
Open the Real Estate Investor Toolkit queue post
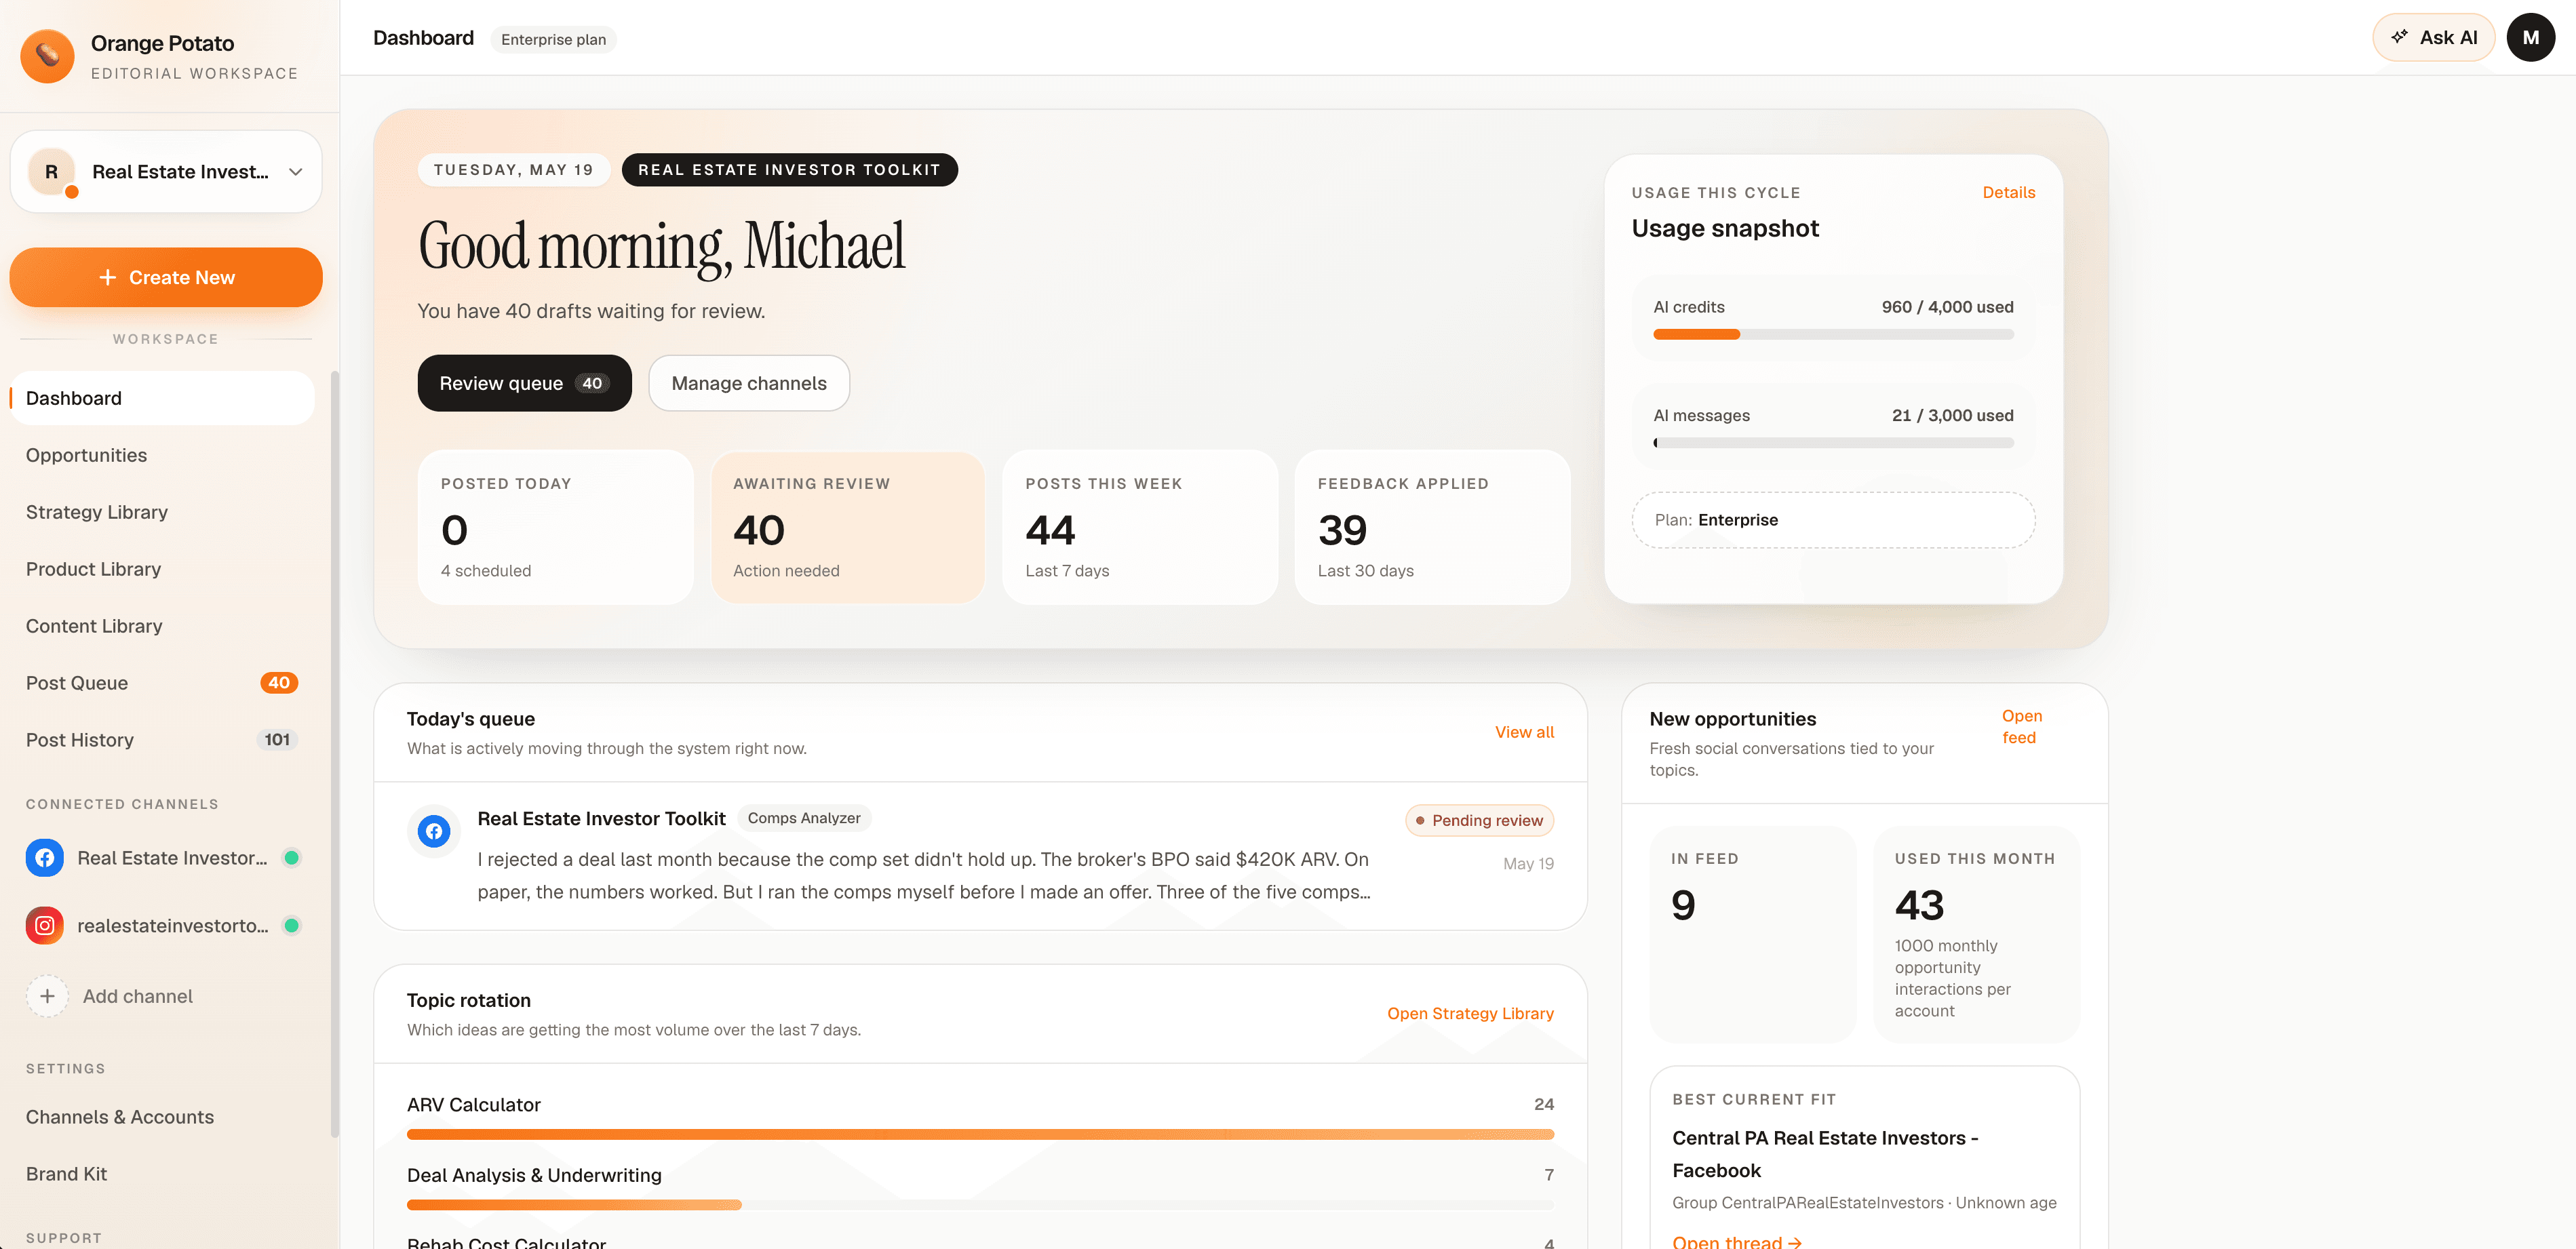(980, 856)
